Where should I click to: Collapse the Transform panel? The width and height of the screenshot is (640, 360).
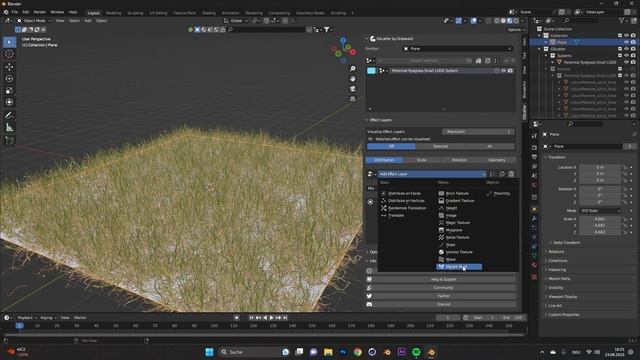tap(557, 157)
